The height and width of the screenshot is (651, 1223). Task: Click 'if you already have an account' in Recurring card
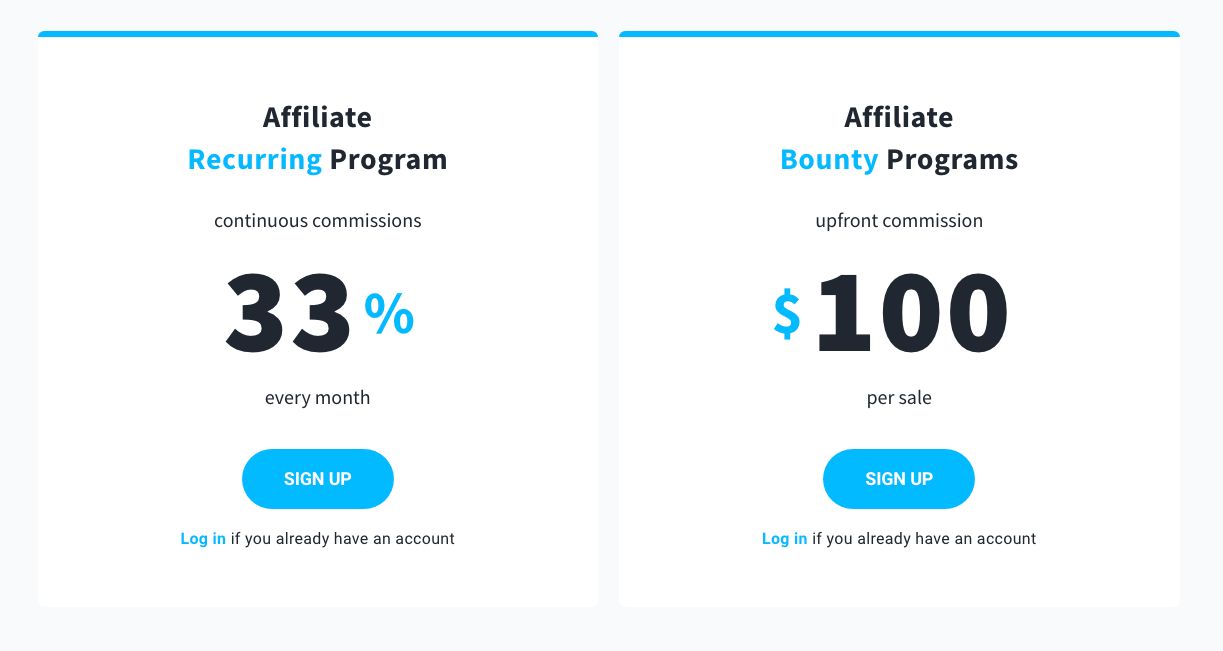[343, 539]
